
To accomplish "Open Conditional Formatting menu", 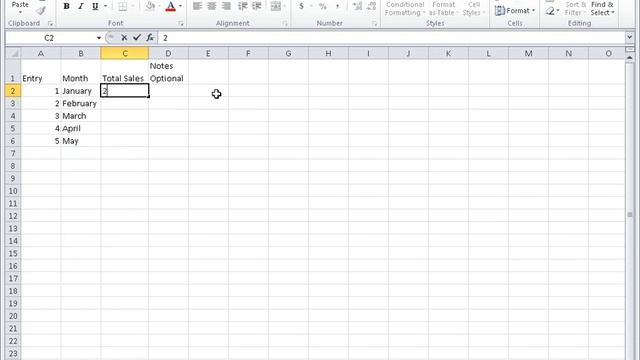I will 404,9.
